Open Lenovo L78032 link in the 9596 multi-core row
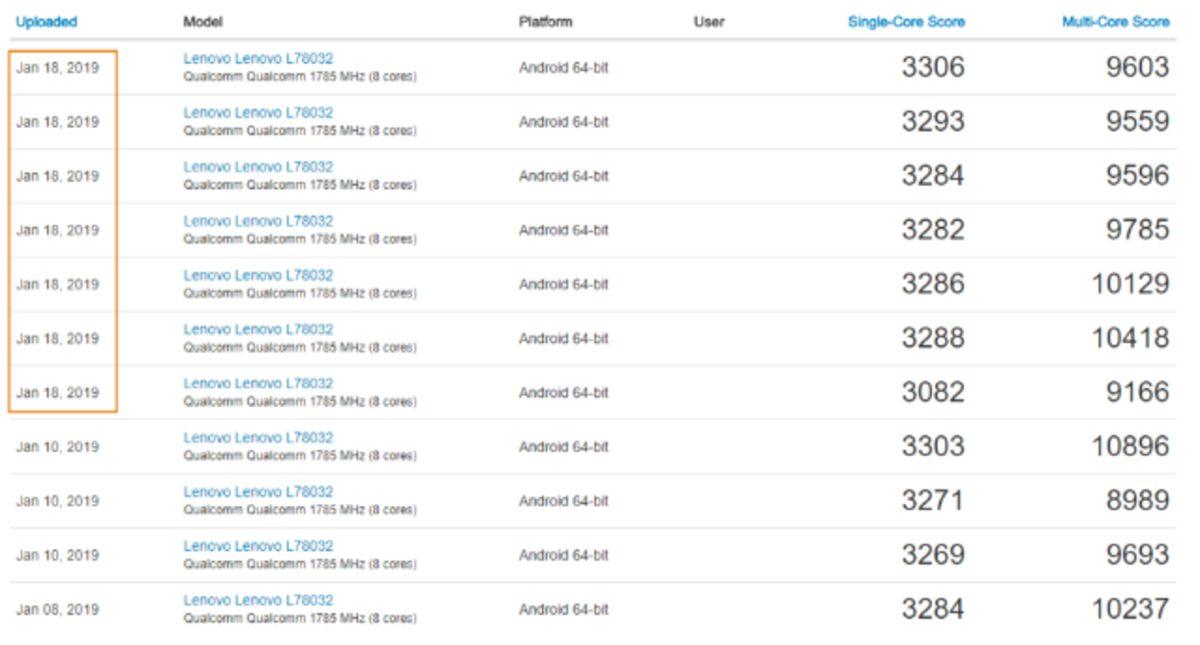1200x645 pixels. coord(258,167)
